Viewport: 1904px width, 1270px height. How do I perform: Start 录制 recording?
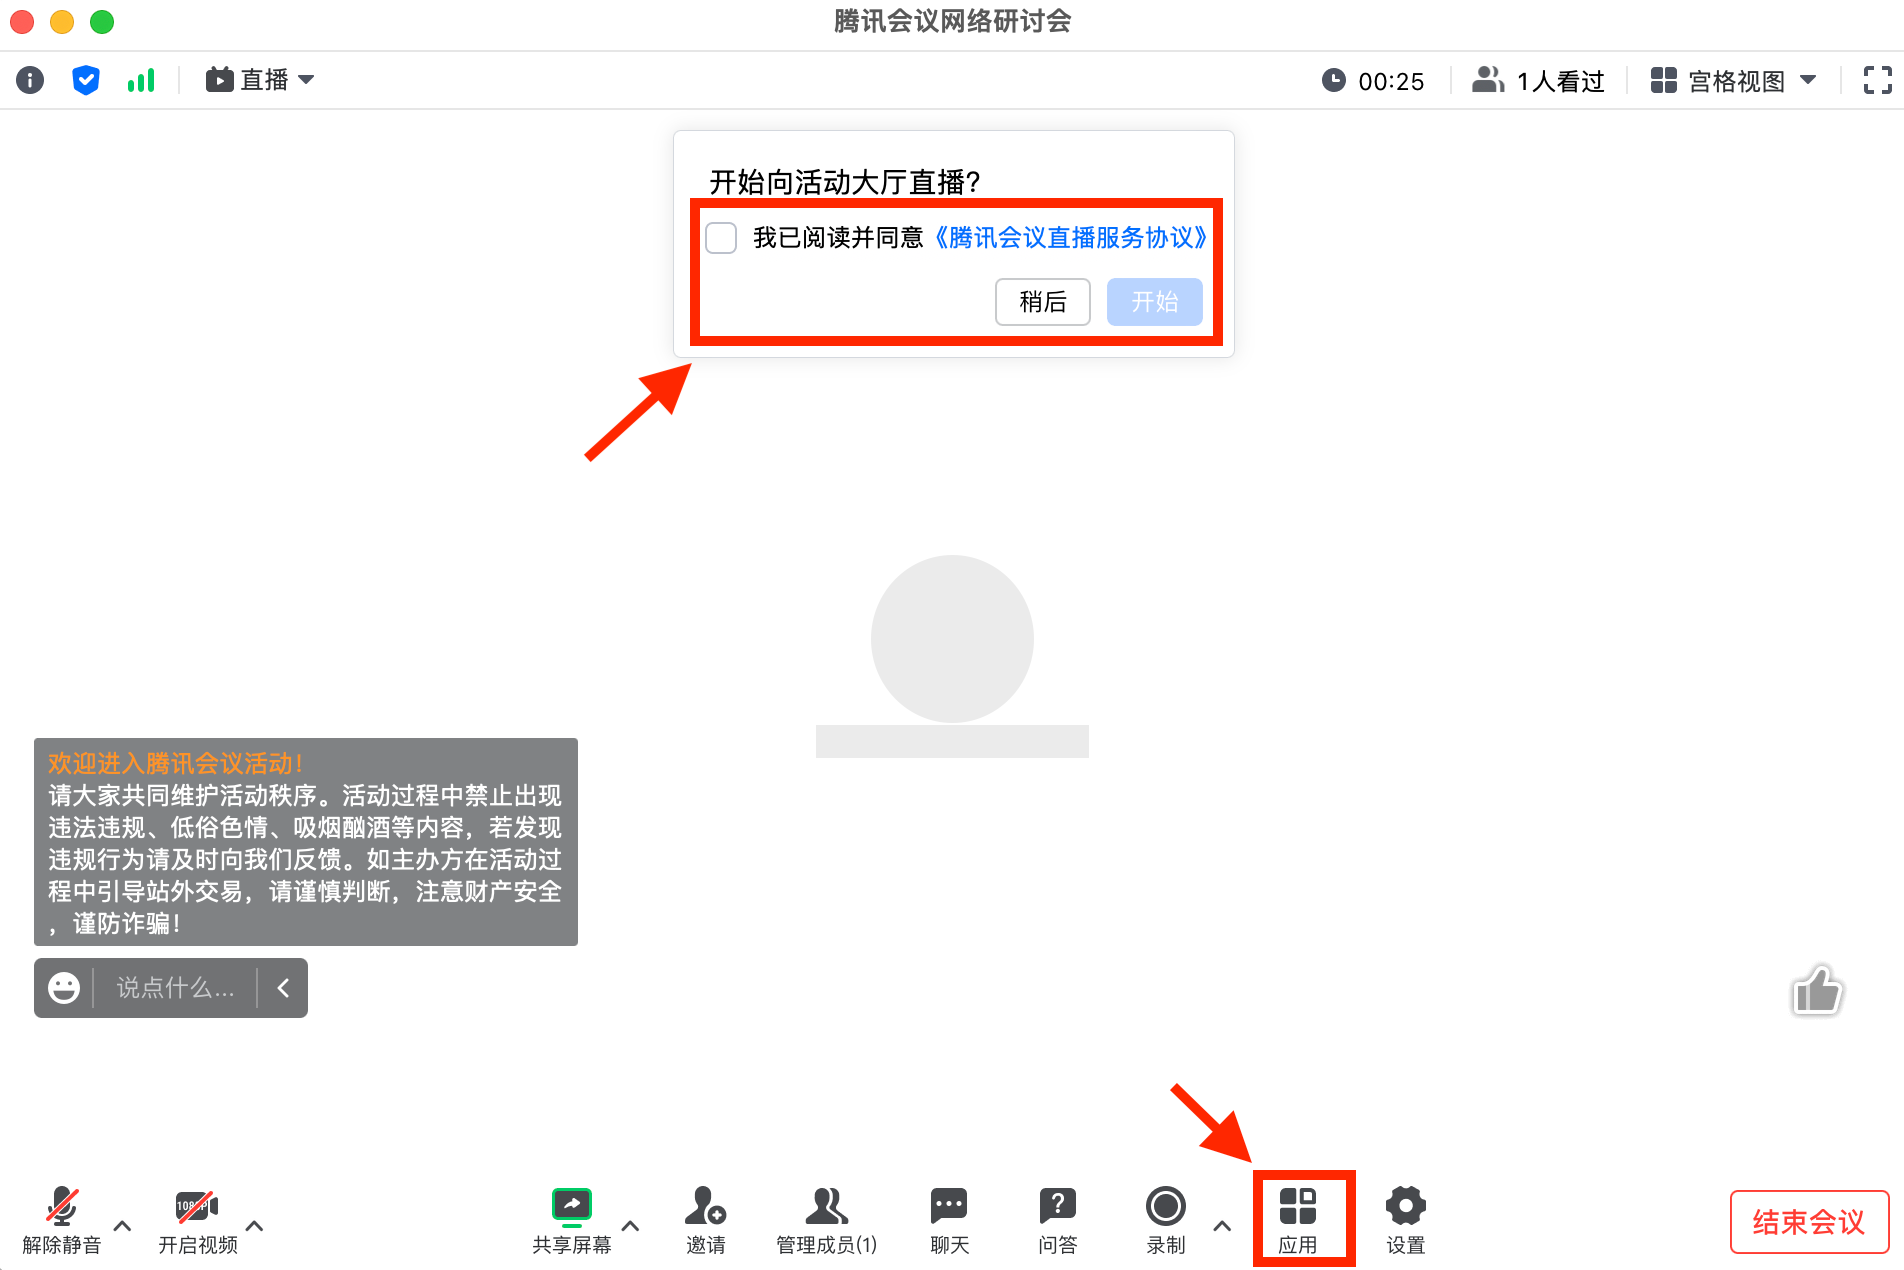(1166, 1221)
